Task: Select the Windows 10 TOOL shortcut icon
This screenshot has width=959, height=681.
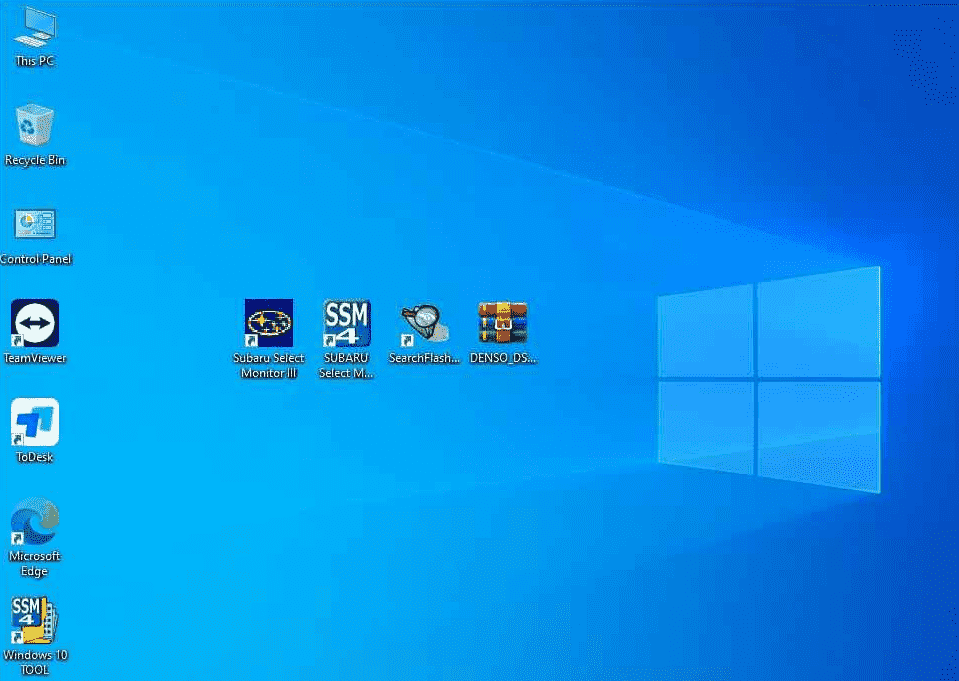Action: [35, 620]
